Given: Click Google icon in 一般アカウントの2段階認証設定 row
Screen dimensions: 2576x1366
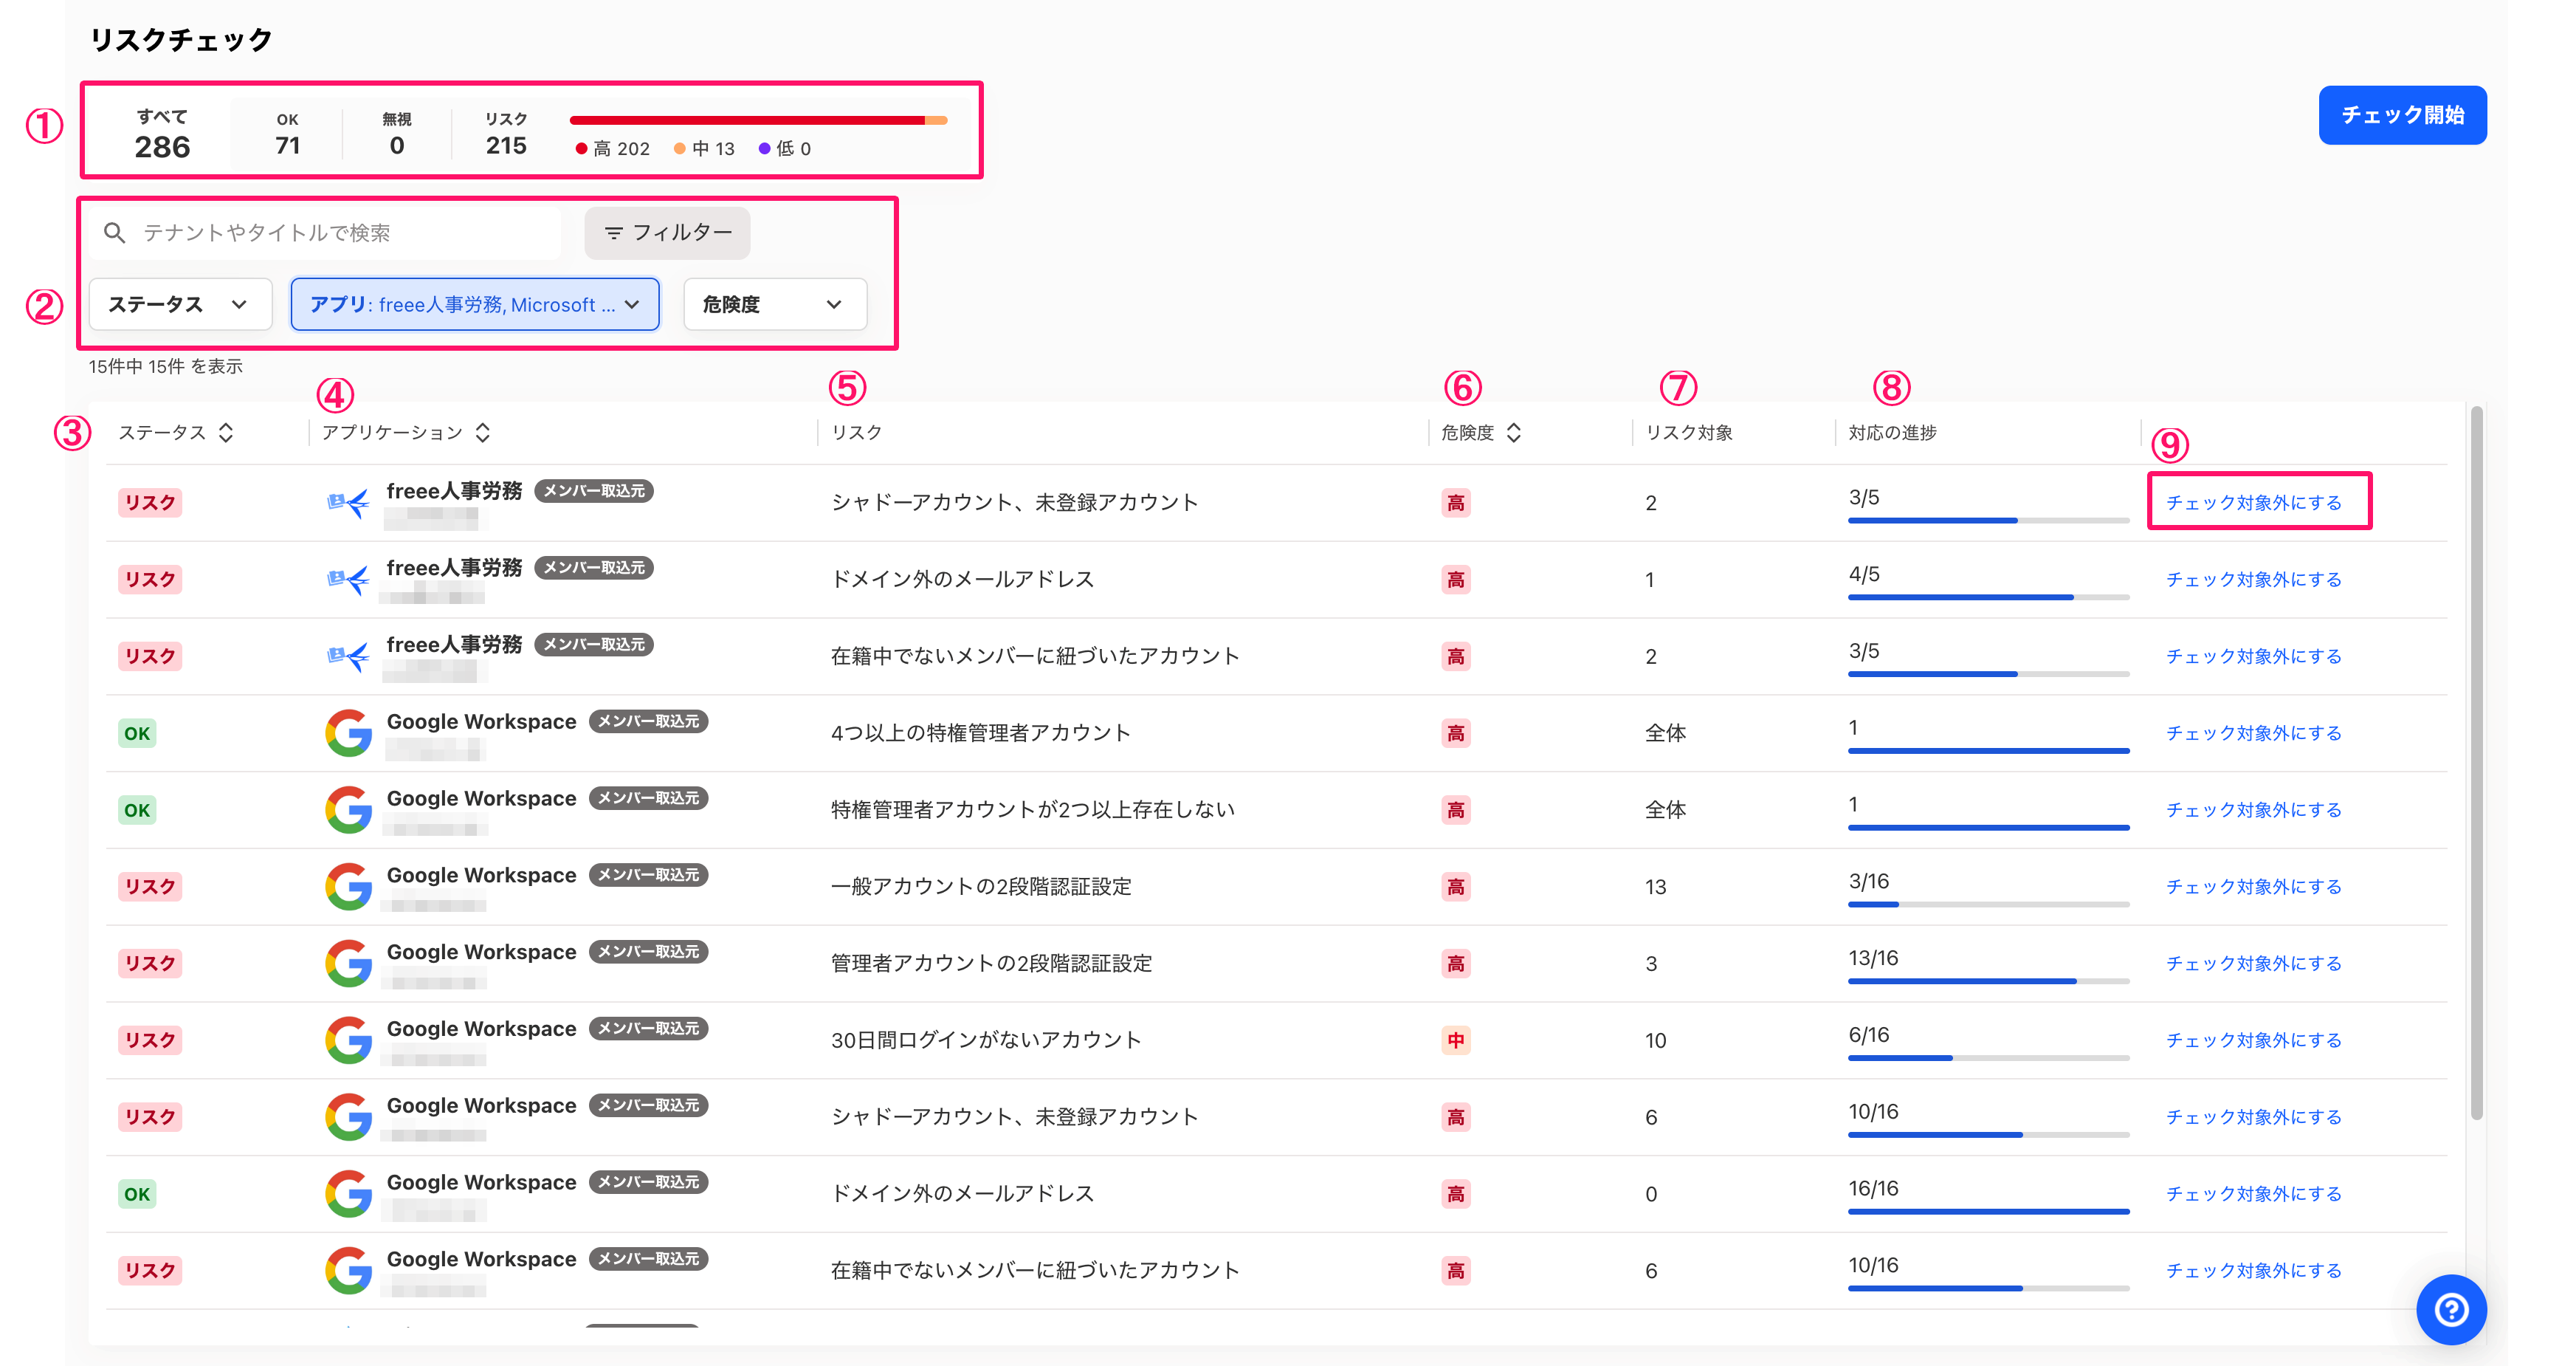Looking at the screenshot, I should 348,886.
